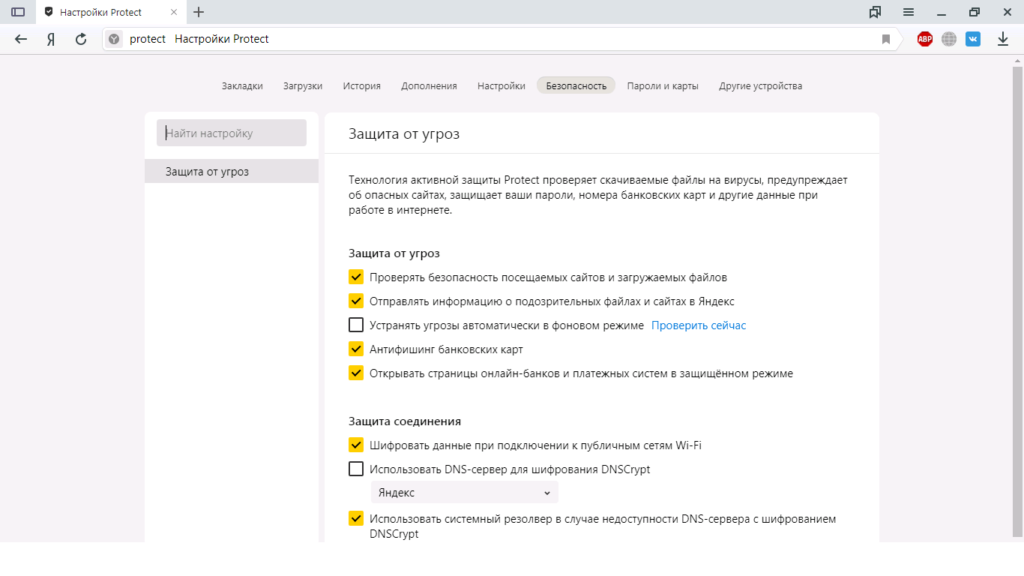Click the address bar text Настройки Protect
The height and width of the screenshot is (576, 1024).
point(221,39)
